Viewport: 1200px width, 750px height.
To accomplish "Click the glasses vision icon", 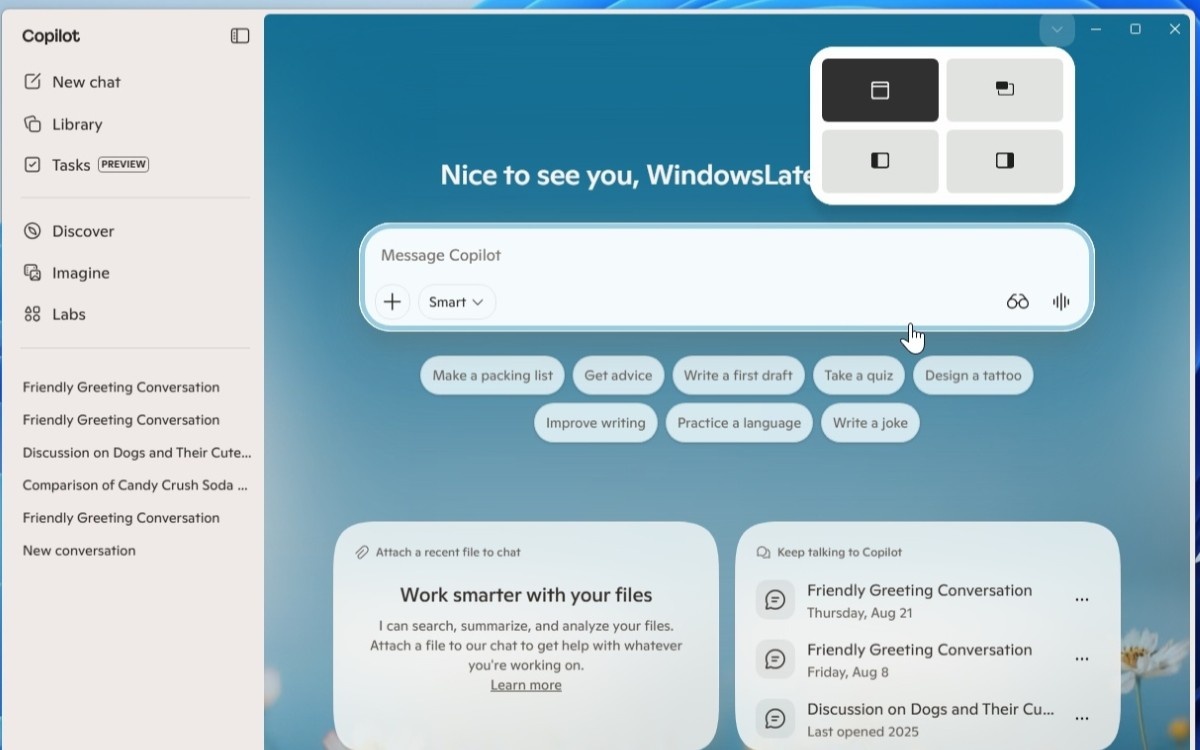I will click(x=1017, y=302).
